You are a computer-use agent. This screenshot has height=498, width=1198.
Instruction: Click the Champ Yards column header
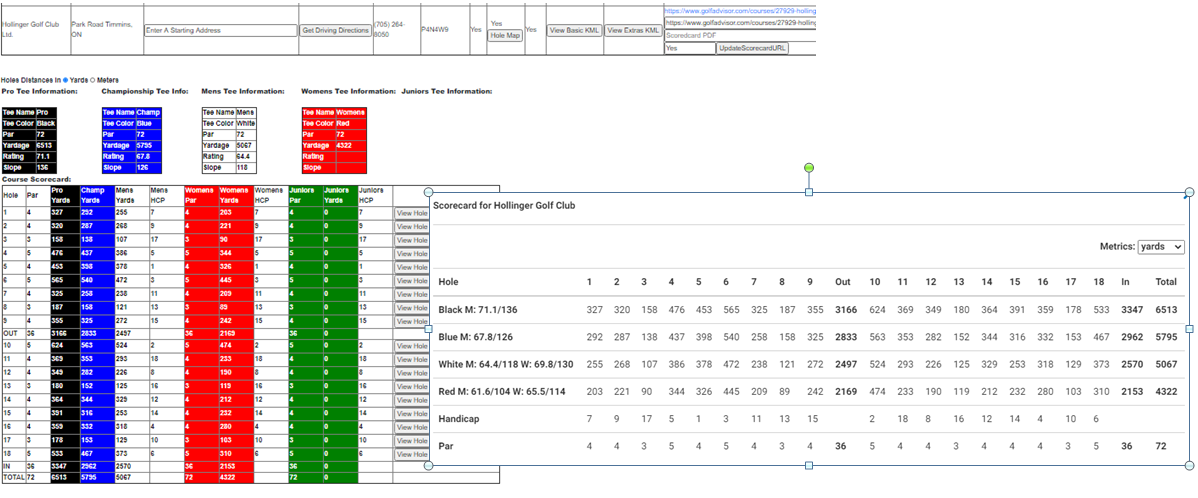click(x=96, y=195)
